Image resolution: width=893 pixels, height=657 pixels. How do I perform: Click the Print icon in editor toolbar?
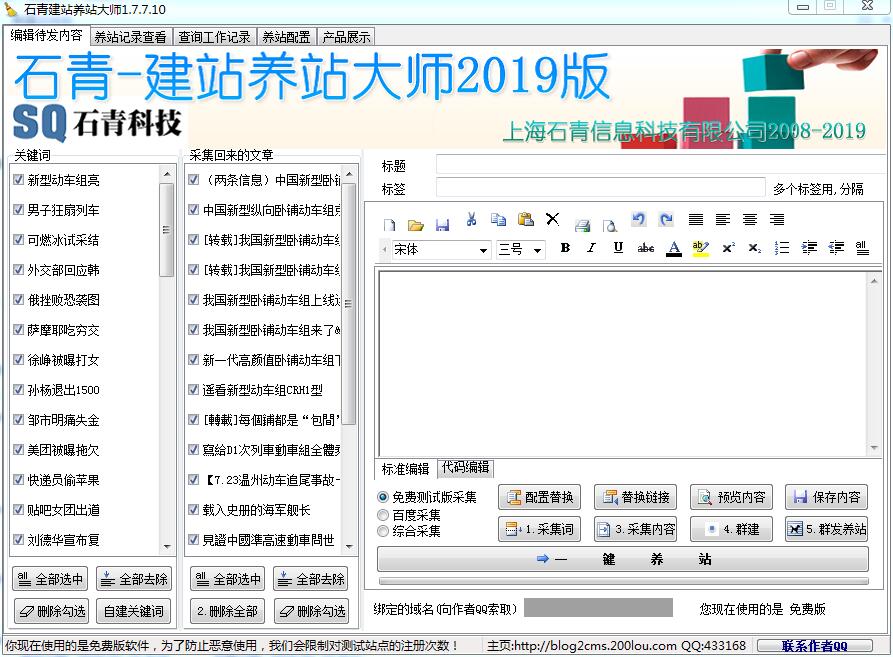point(582,224)
